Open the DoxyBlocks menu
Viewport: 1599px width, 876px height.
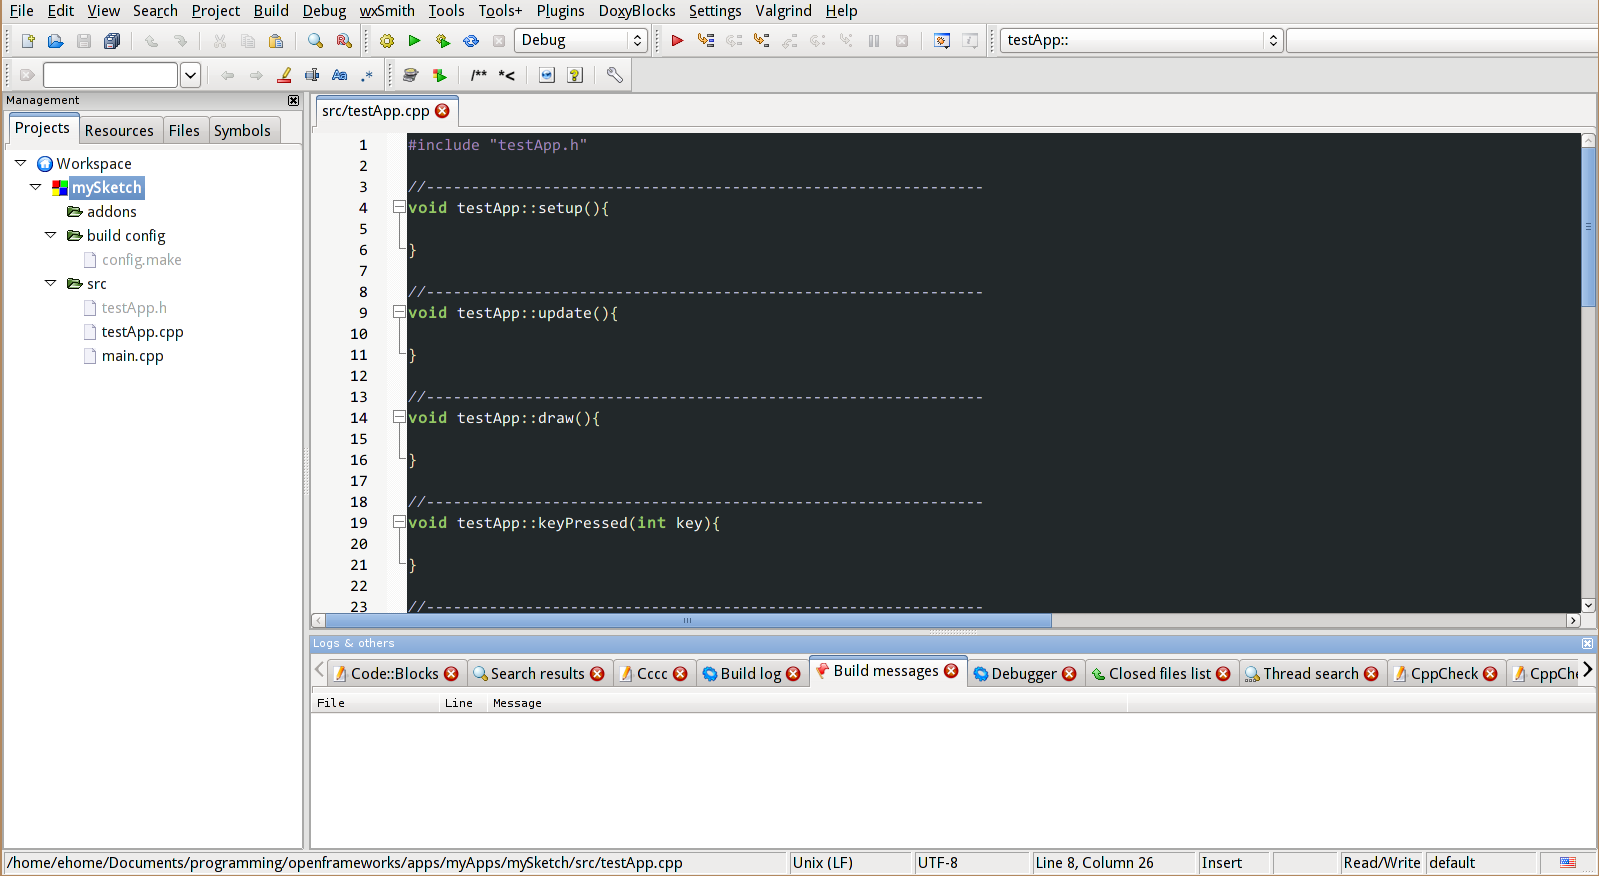(x=637, y=11)
